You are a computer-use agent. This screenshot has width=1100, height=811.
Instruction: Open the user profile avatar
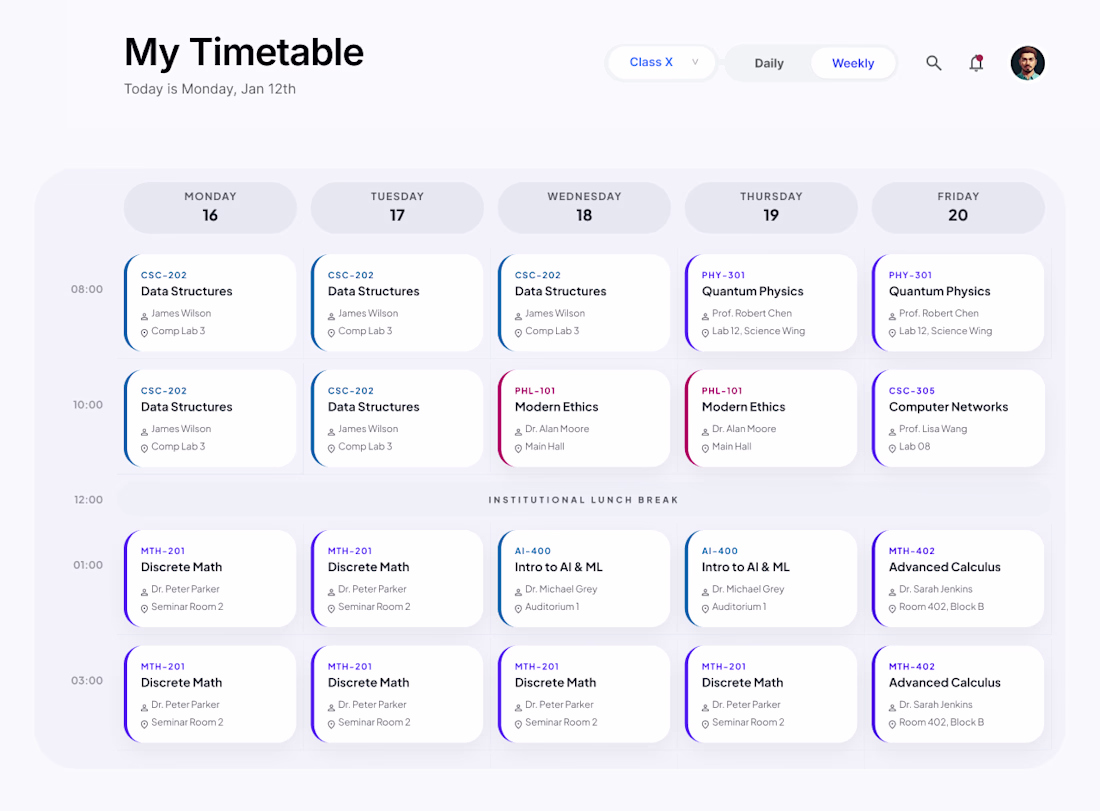tap(1027, 63)
